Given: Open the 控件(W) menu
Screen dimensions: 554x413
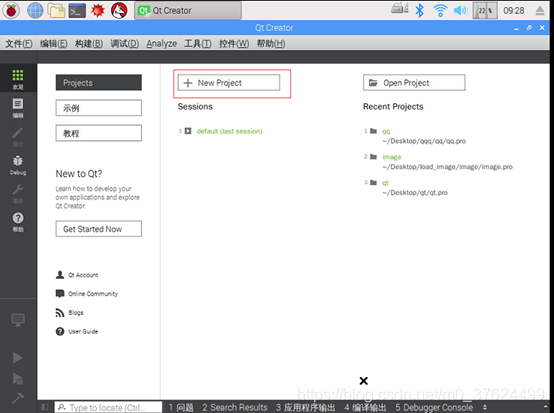Looking at the screenshot, I should point(234,43).
